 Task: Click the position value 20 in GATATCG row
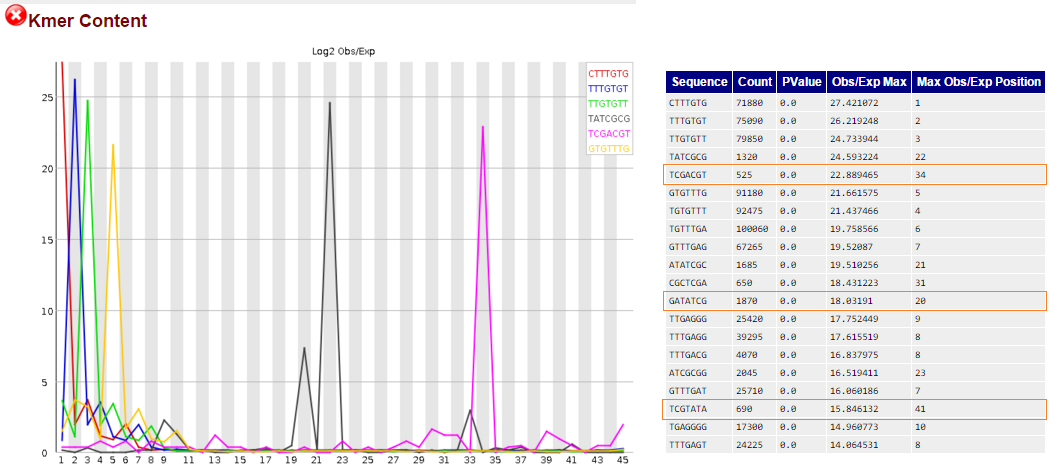(x=921, y=300)
